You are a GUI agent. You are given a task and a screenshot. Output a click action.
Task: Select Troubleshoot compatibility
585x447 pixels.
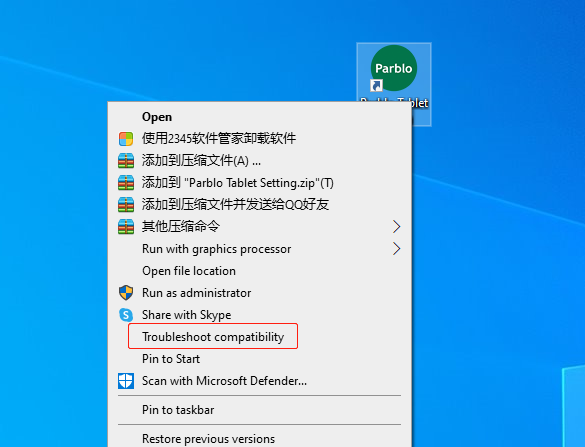click(213, 337)
